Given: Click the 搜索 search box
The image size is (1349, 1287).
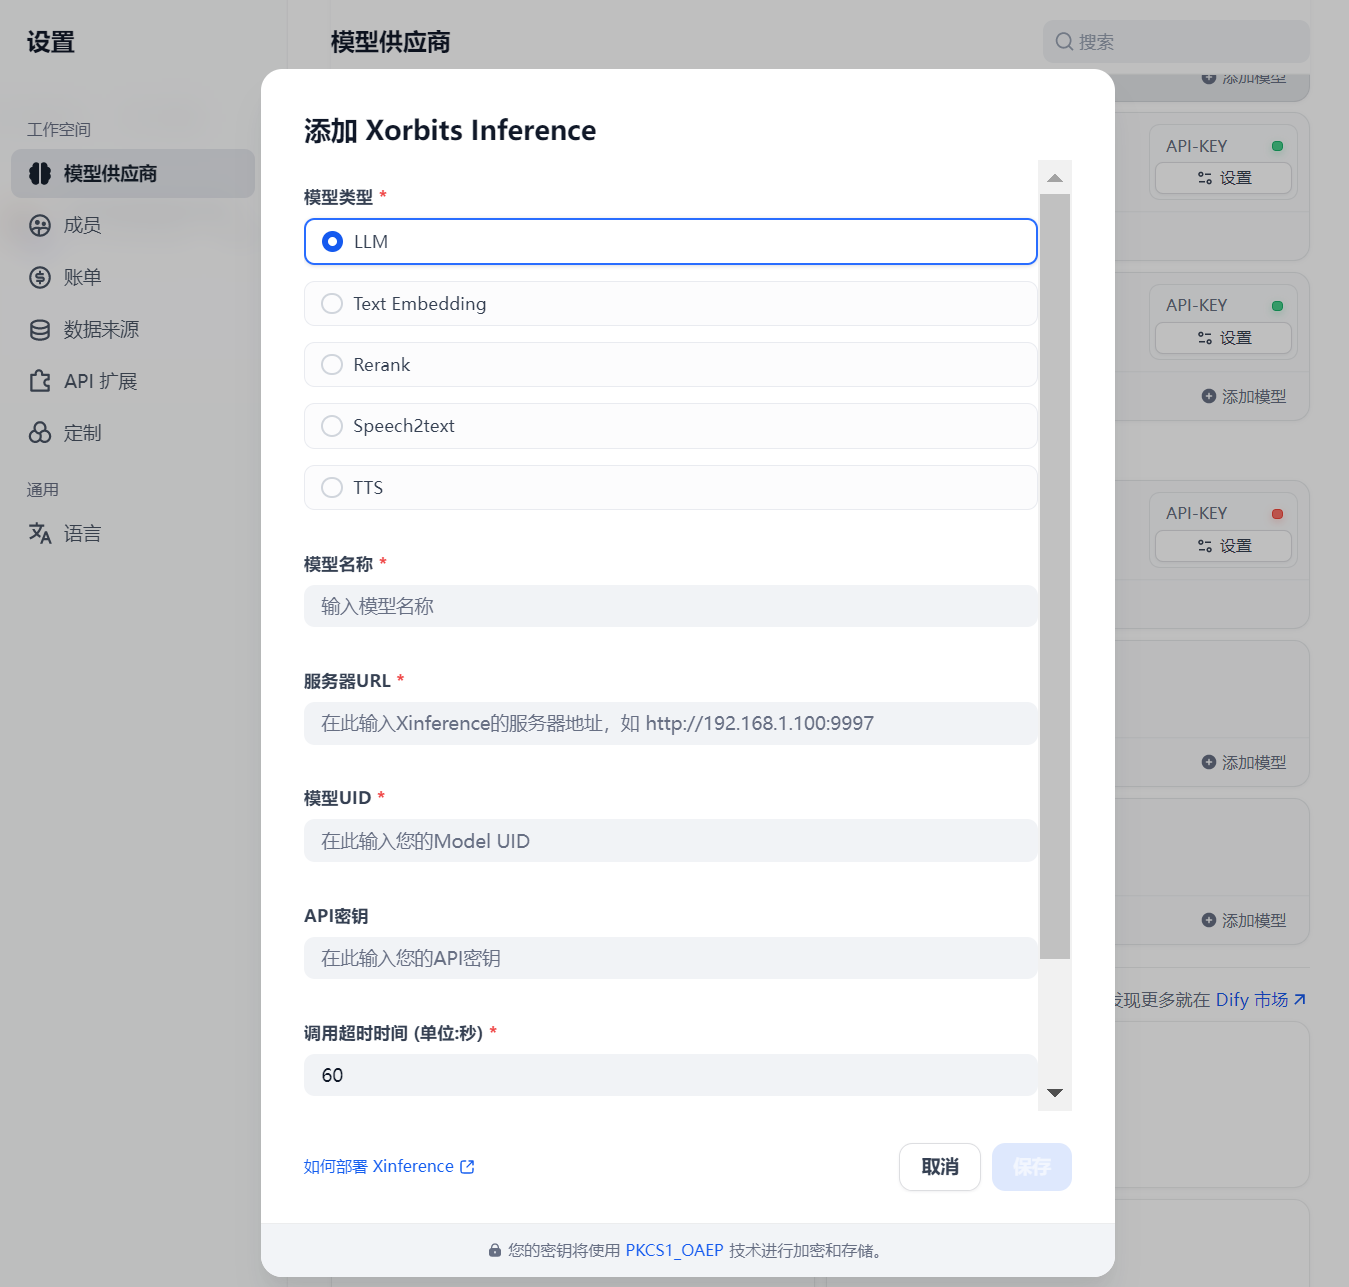Looking at the screenshot, I should pyautogui.click(x=1176, y=42).
